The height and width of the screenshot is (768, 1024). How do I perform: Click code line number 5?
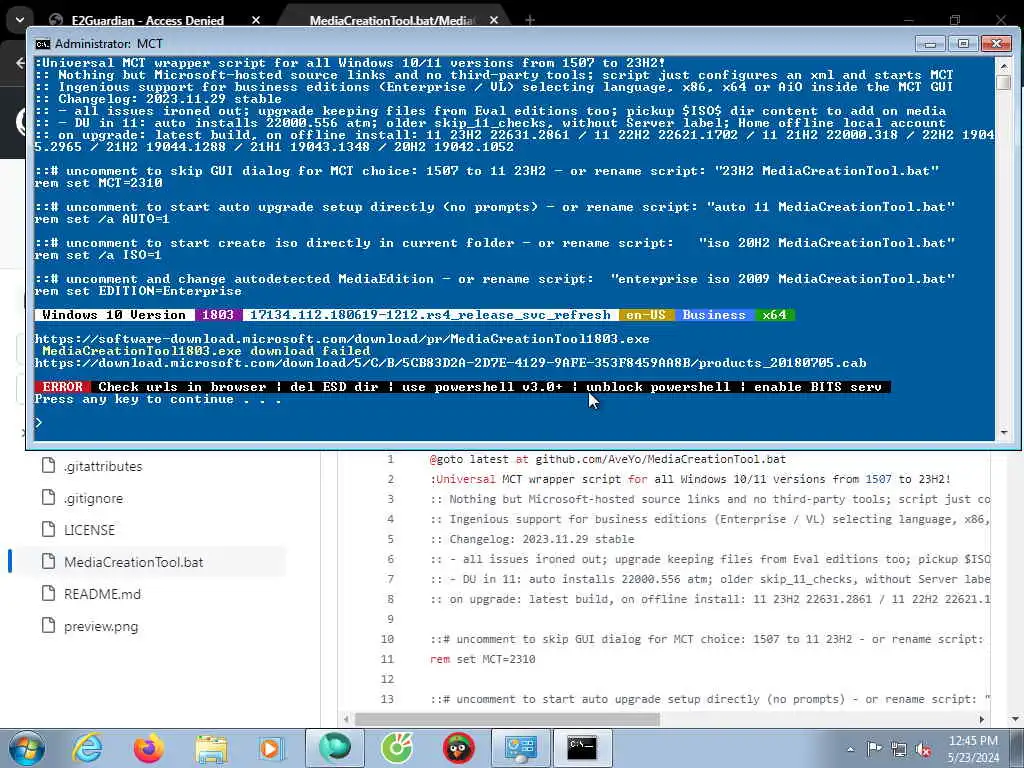[x=391, y=539]
